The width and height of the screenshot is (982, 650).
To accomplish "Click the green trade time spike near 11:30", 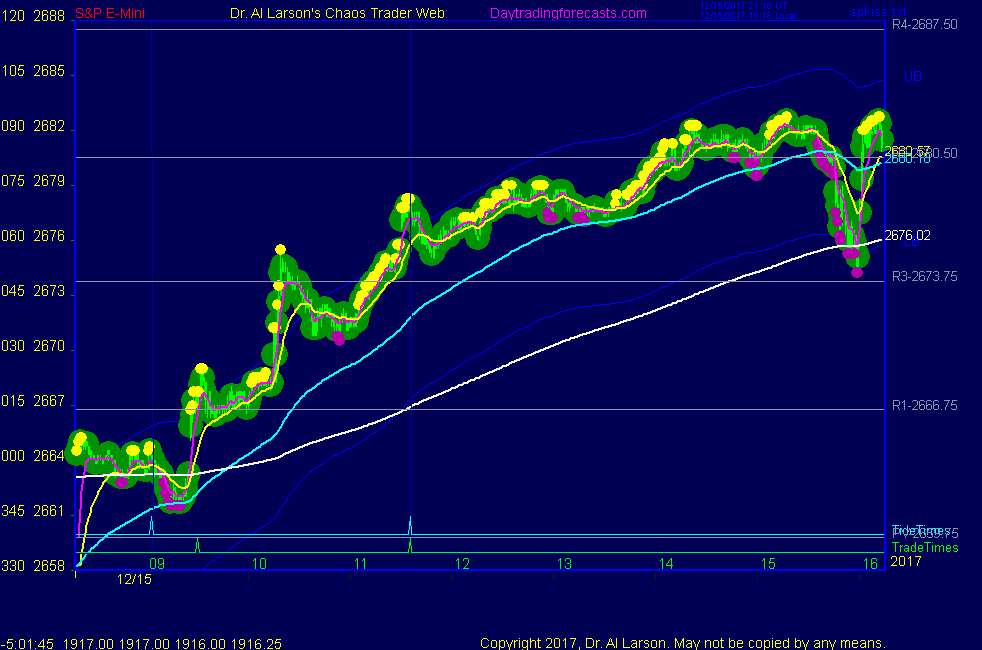I will [x=410, y=545].
